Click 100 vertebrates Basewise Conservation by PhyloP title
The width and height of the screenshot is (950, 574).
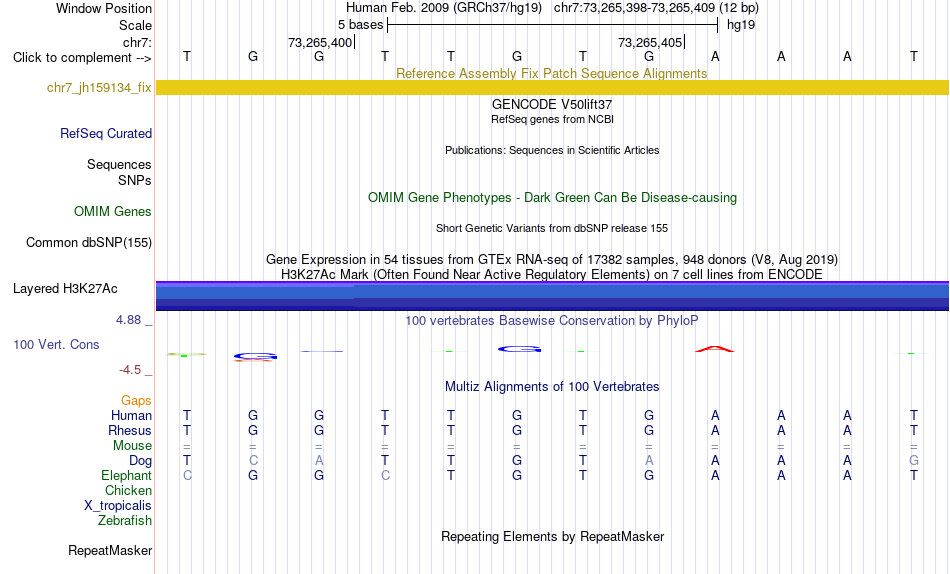click(x=552, y=321)
